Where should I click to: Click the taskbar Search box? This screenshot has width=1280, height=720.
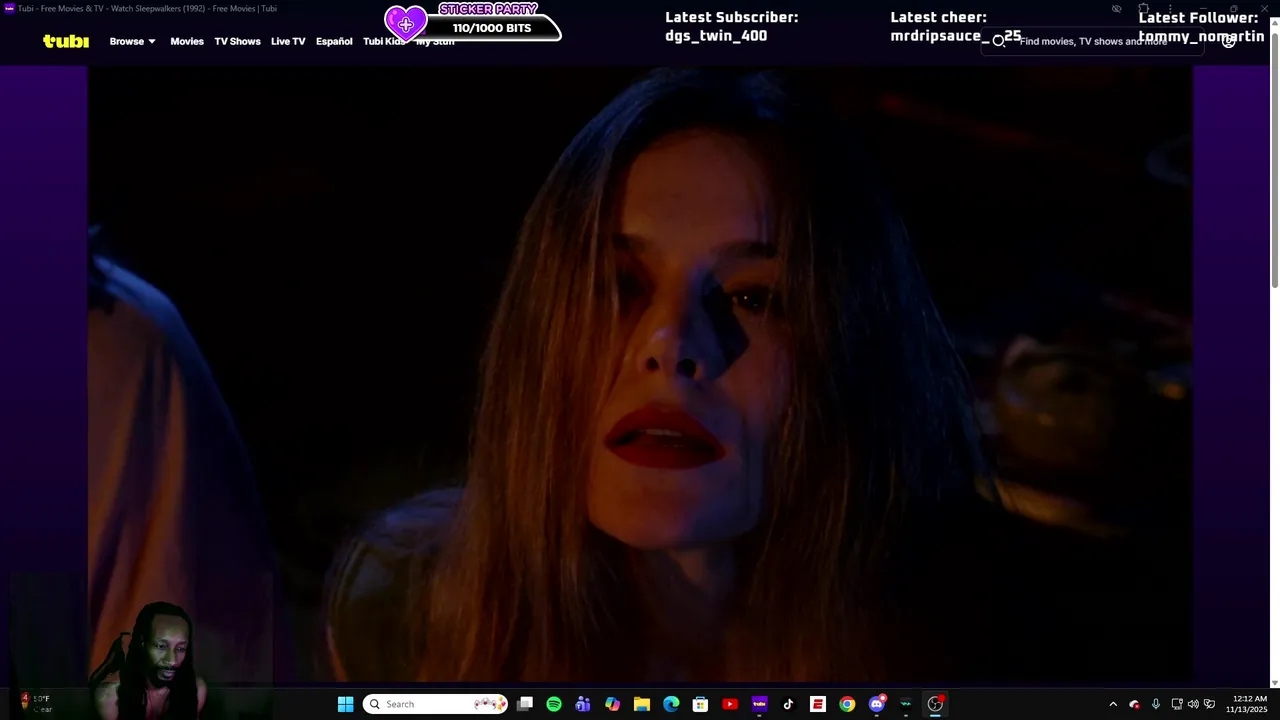tap(435, 704)
